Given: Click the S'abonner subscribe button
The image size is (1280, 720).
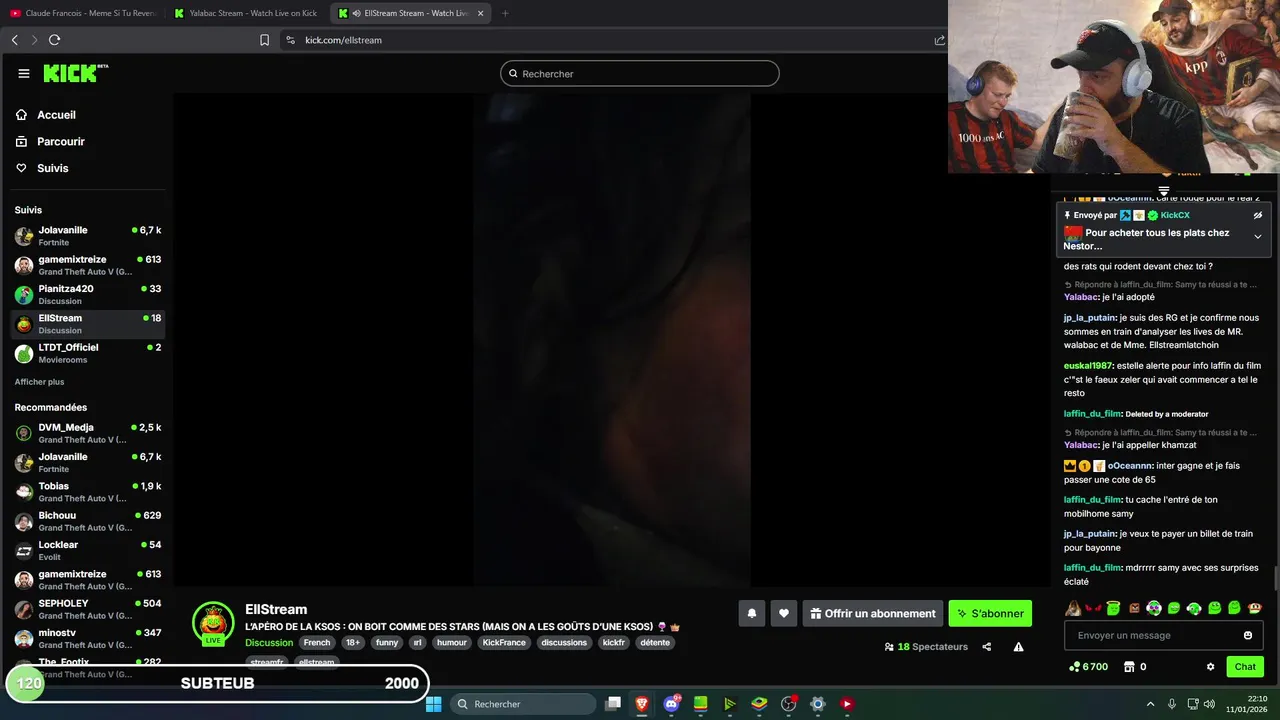Looking at the screenshot, I should [x=990, y=613].
